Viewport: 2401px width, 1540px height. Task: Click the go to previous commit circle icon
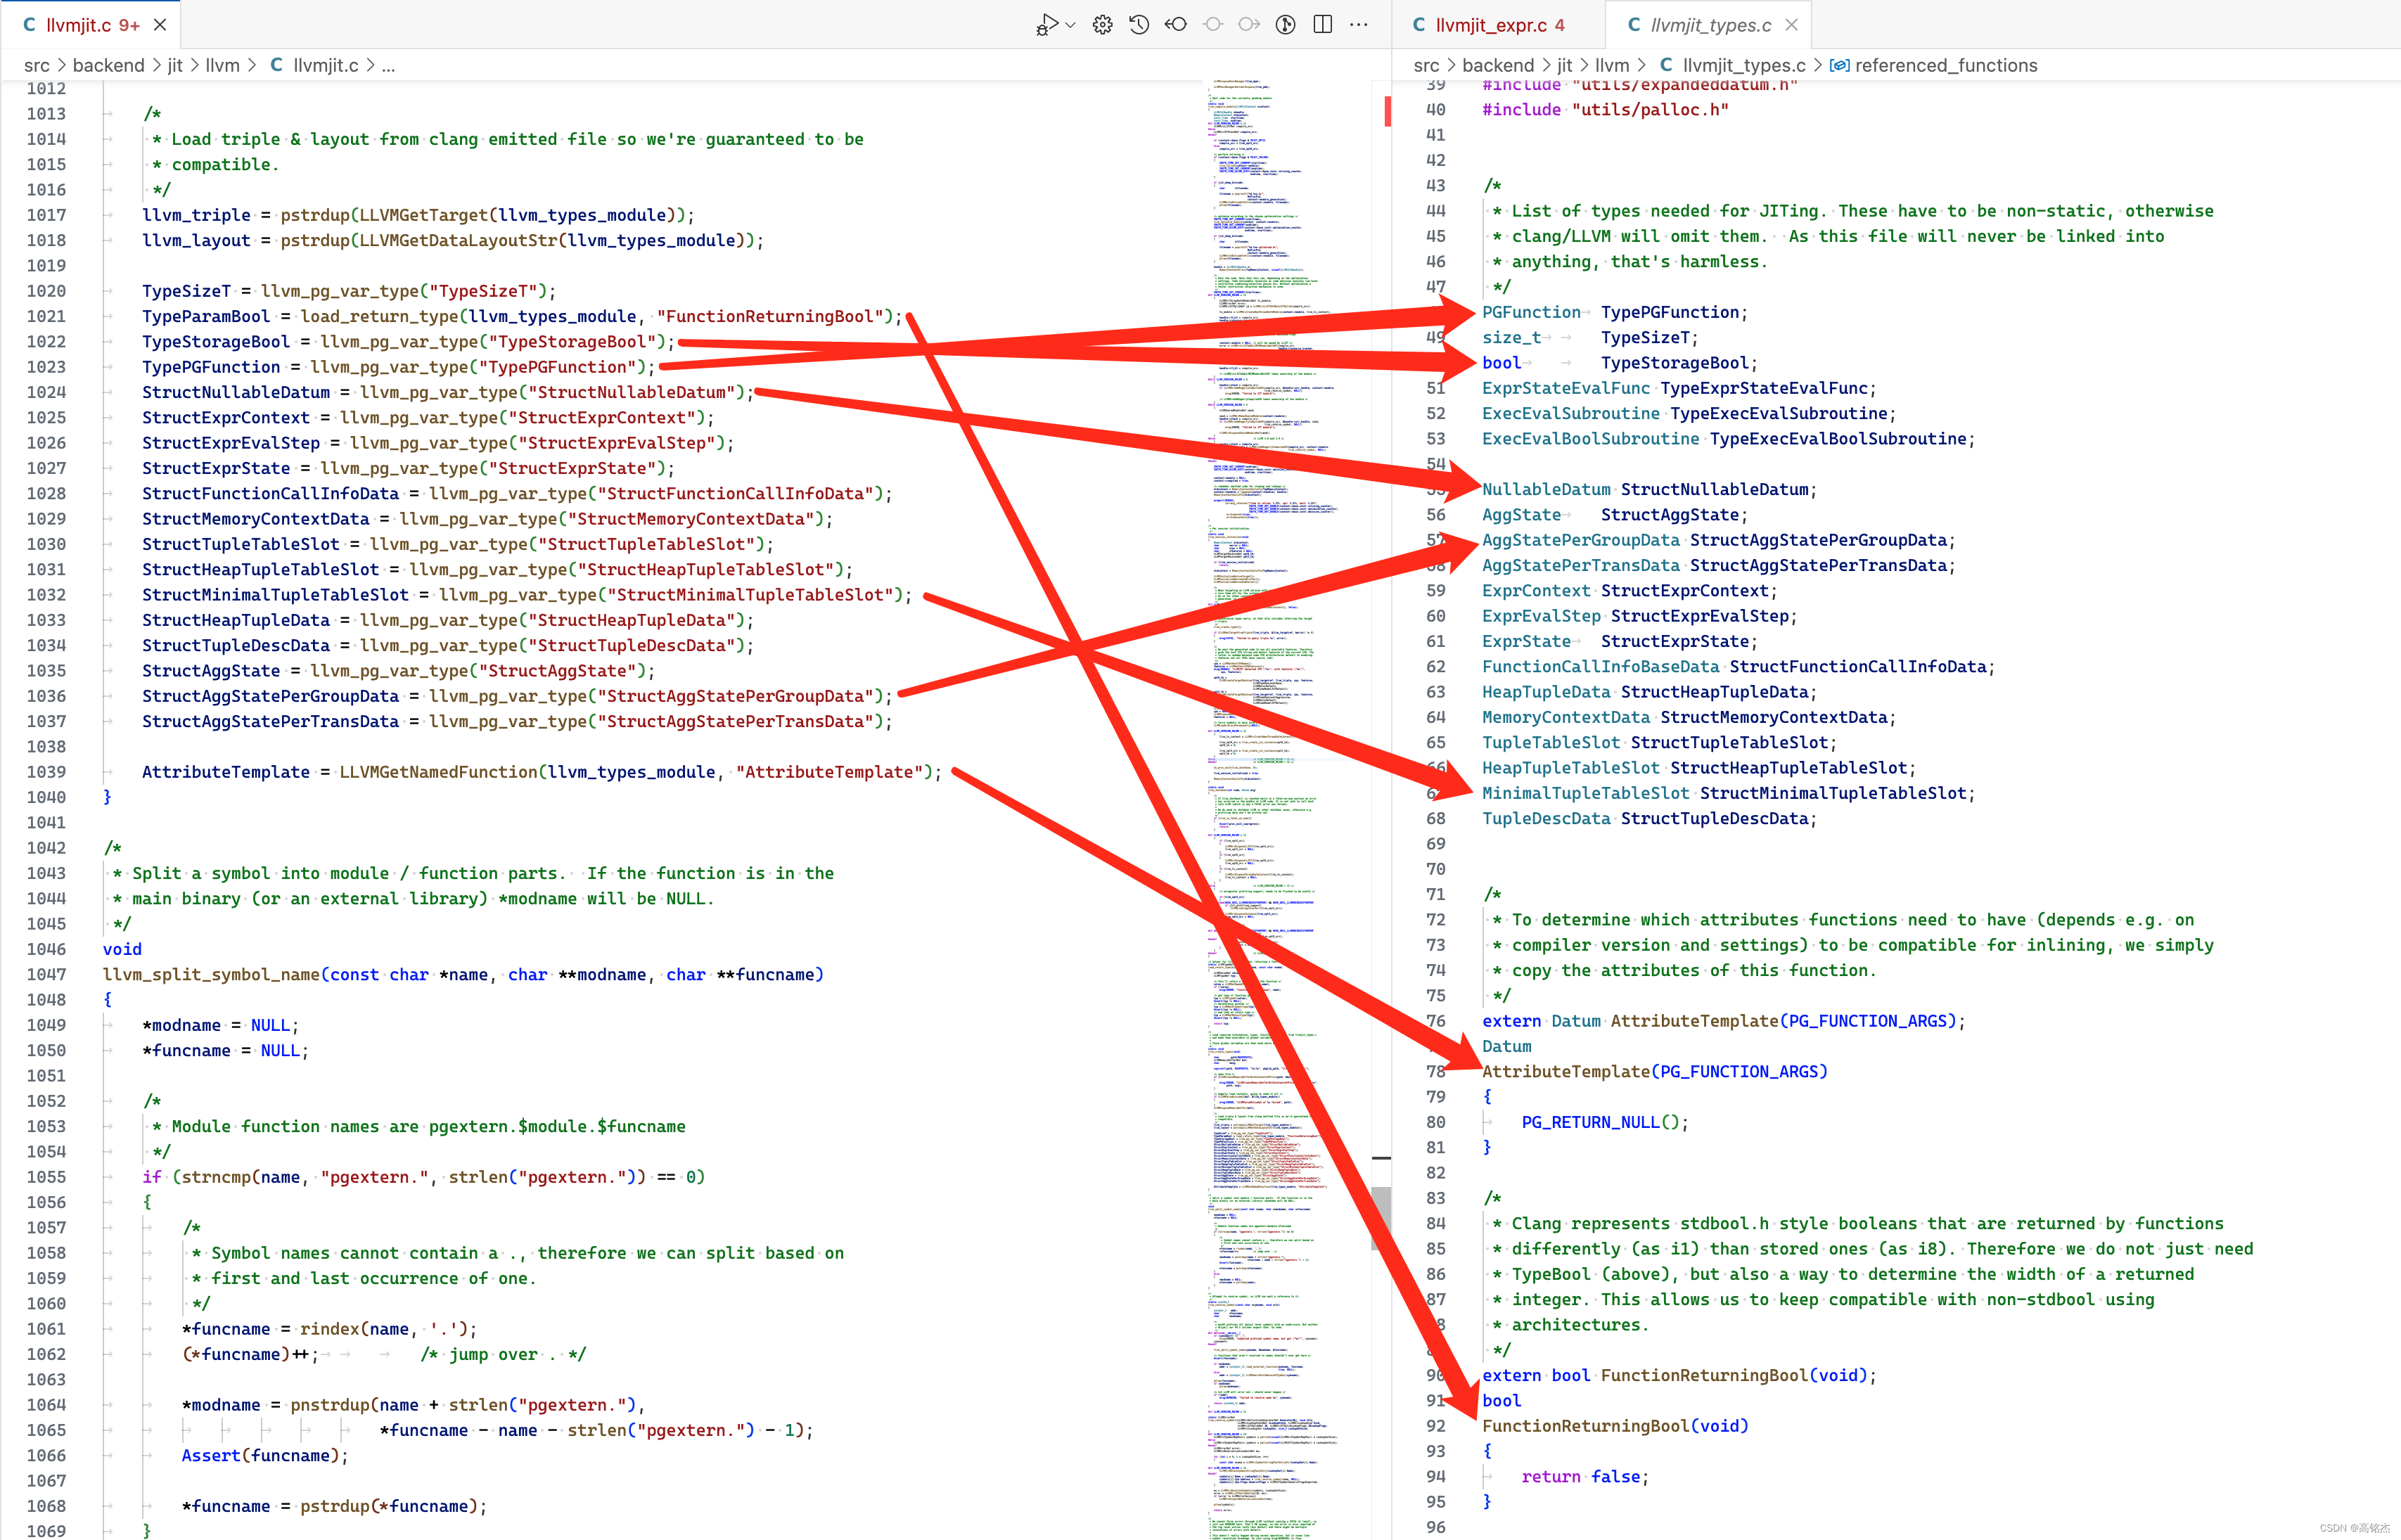(1213, 25)
